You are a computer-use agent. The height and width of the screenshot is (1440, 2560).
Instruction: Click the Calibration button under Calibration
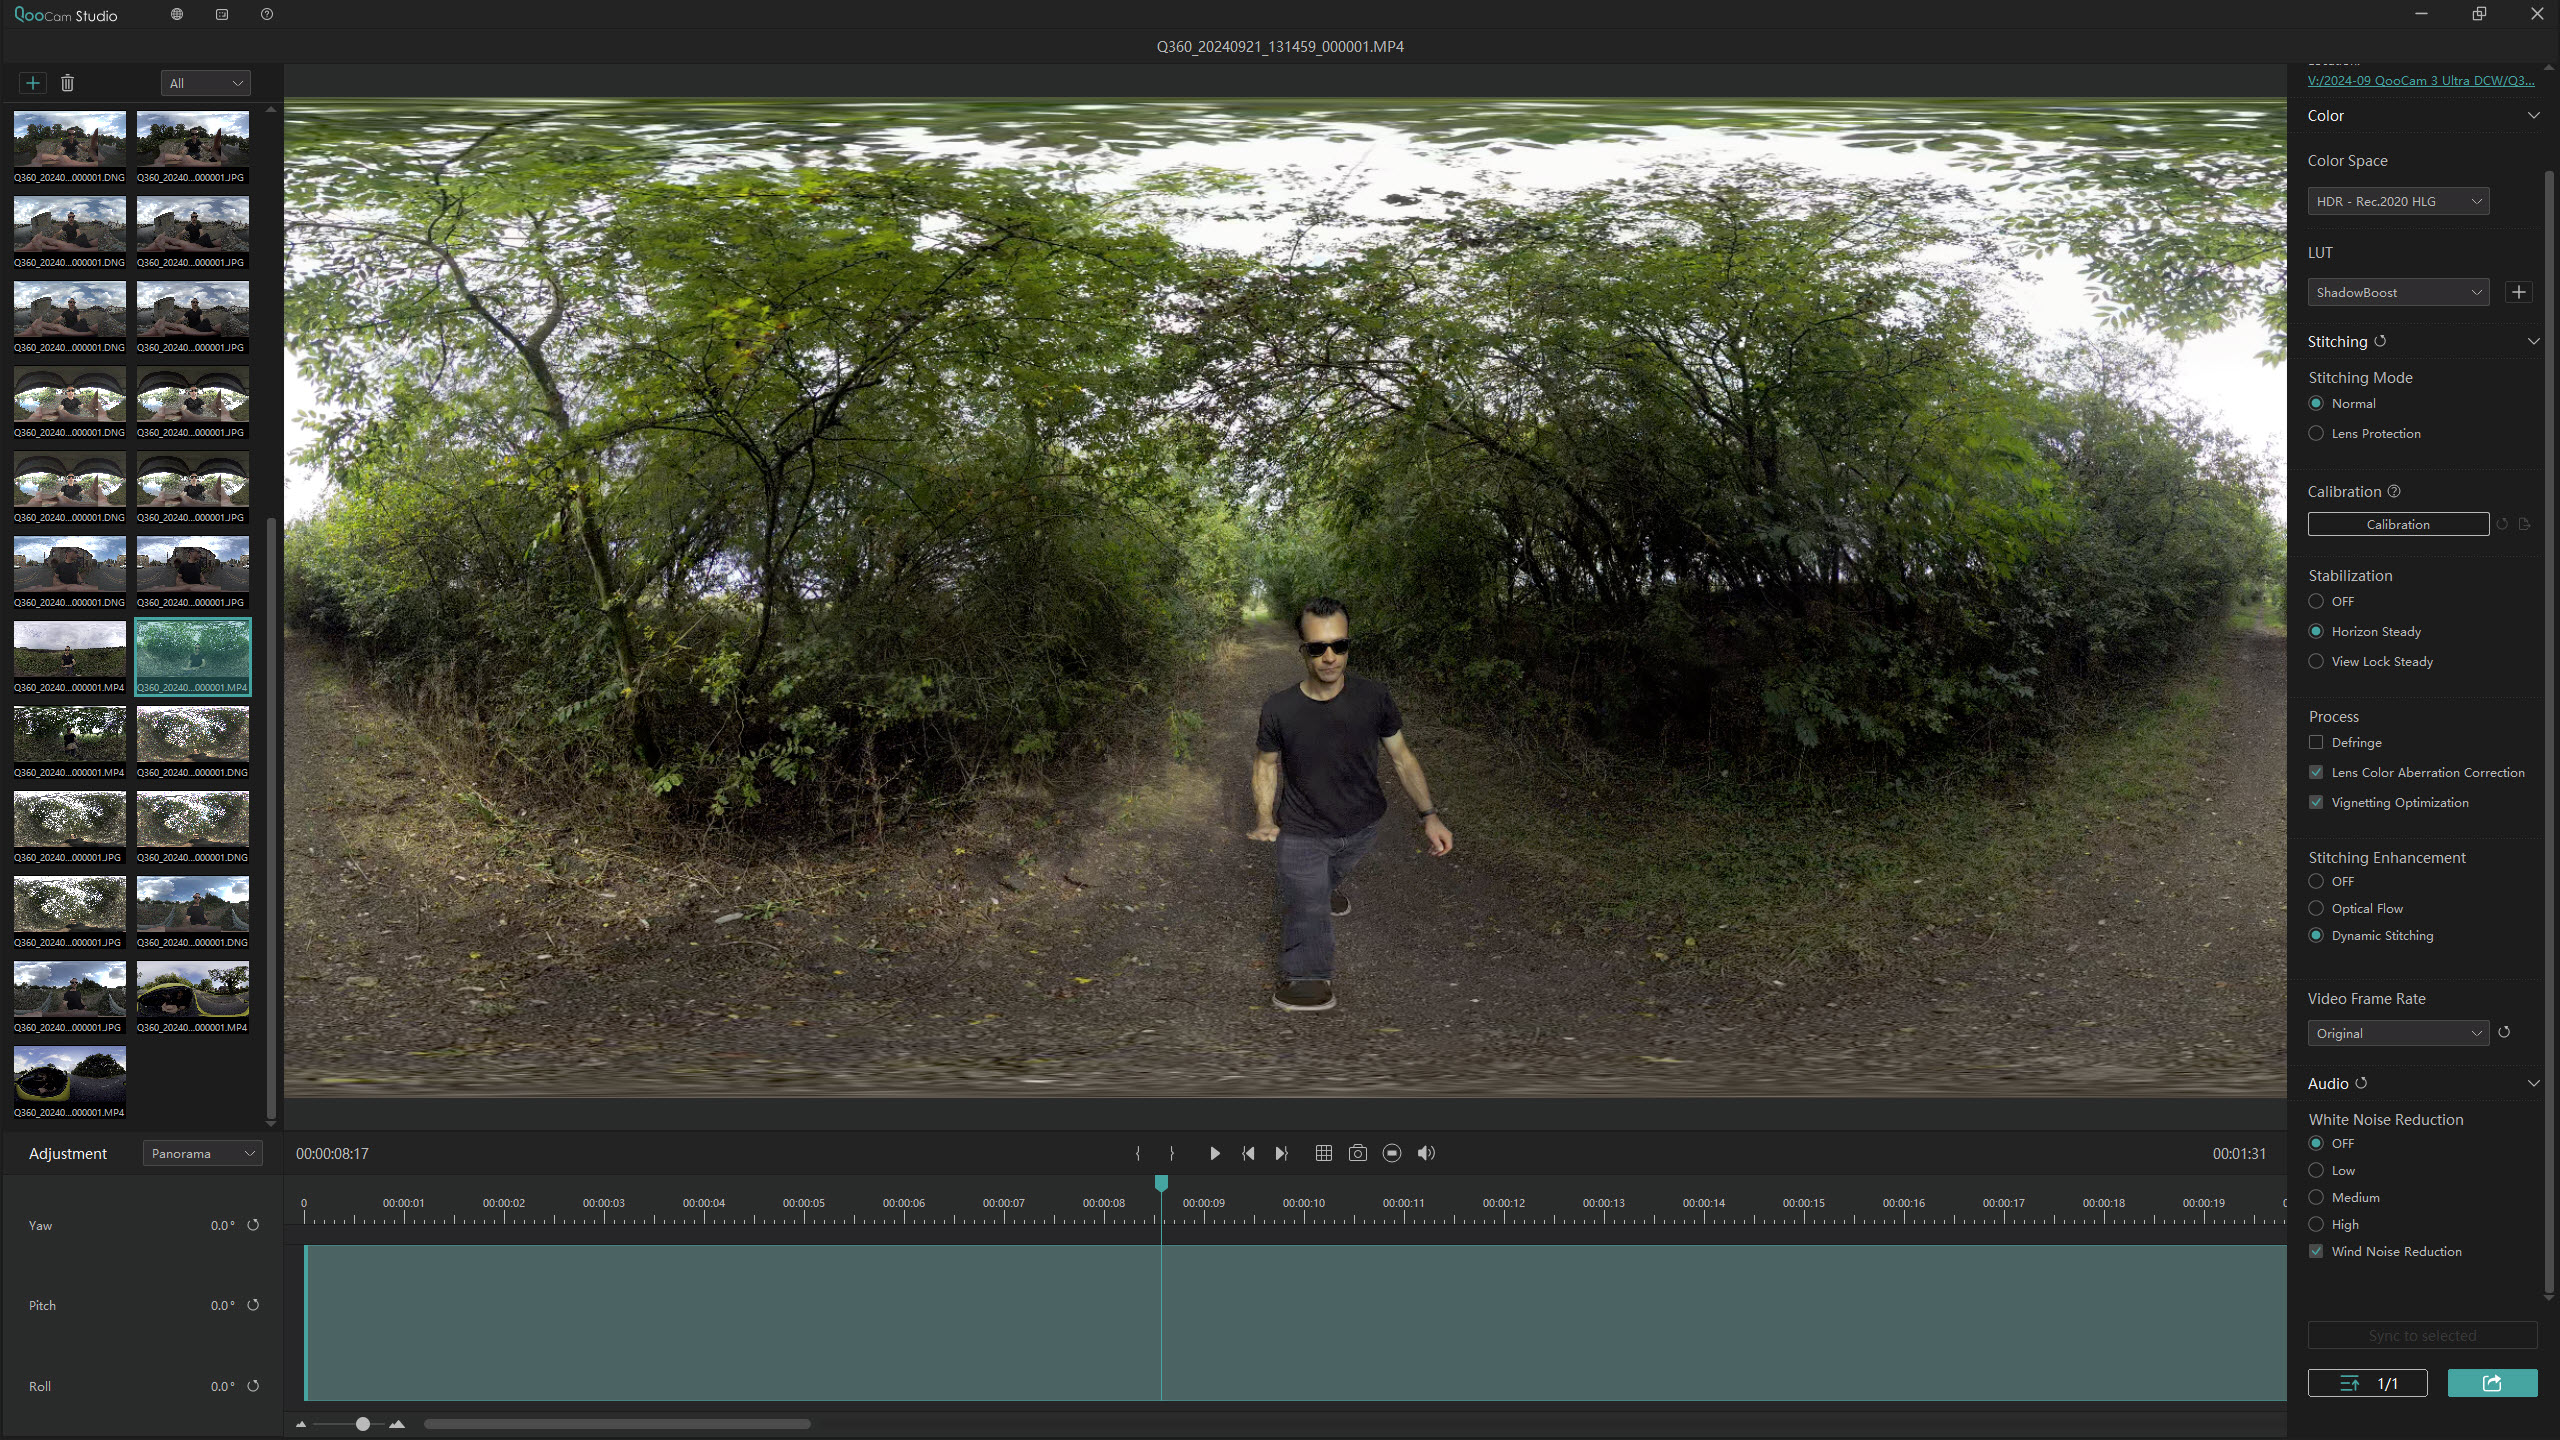[2398, 524]
